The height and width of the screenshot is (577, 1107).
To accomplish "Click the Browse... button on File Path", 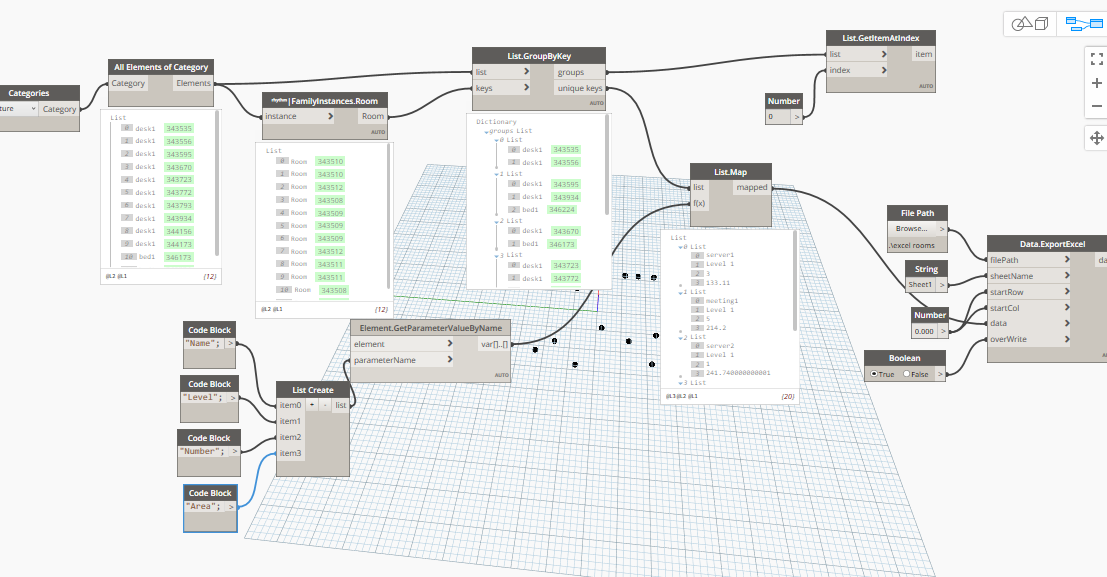I will (x=912, y=229).
